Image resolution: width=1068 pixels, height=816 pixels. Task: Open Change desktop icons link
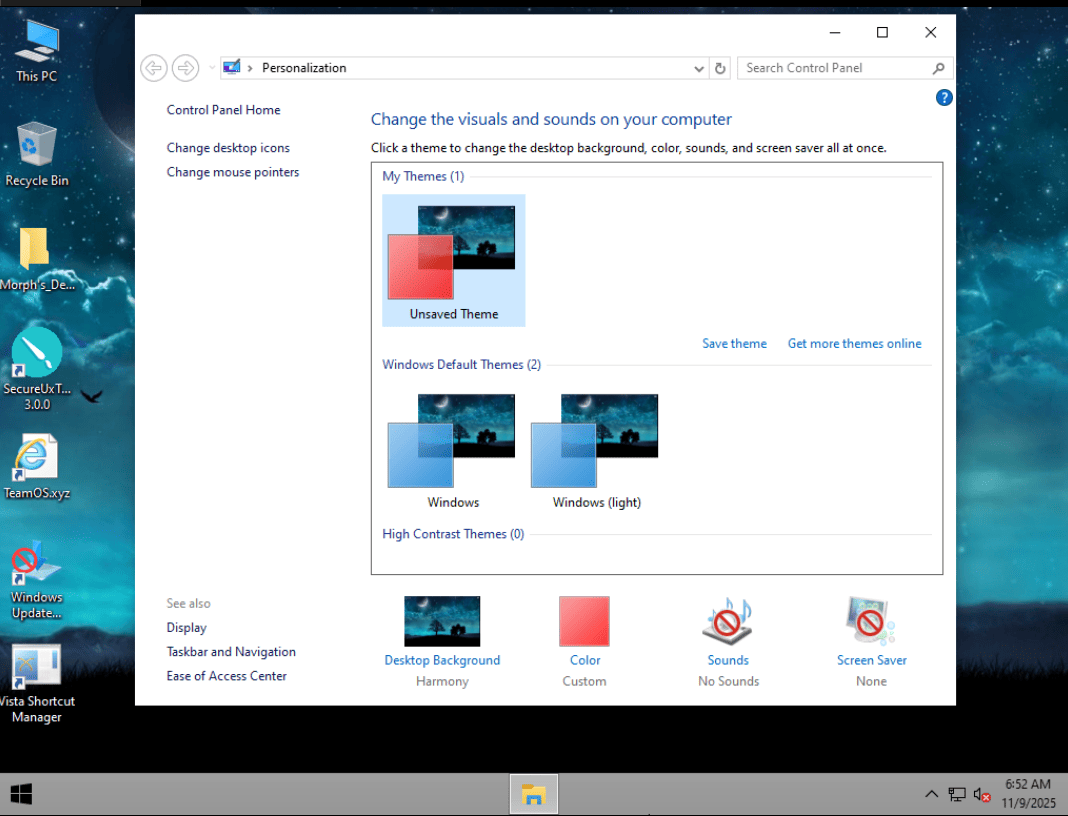click(x=228, y=148)
